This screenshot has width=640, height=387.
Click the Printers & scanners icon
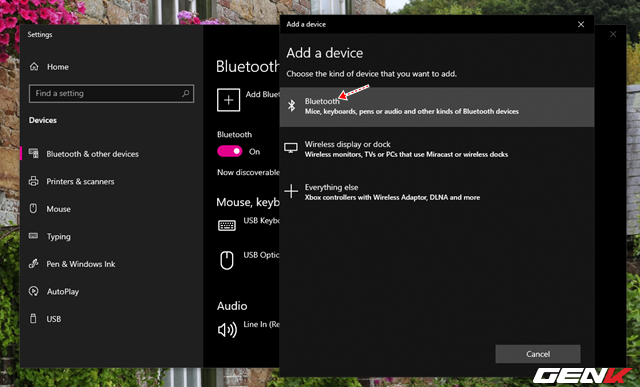point(33,181)
